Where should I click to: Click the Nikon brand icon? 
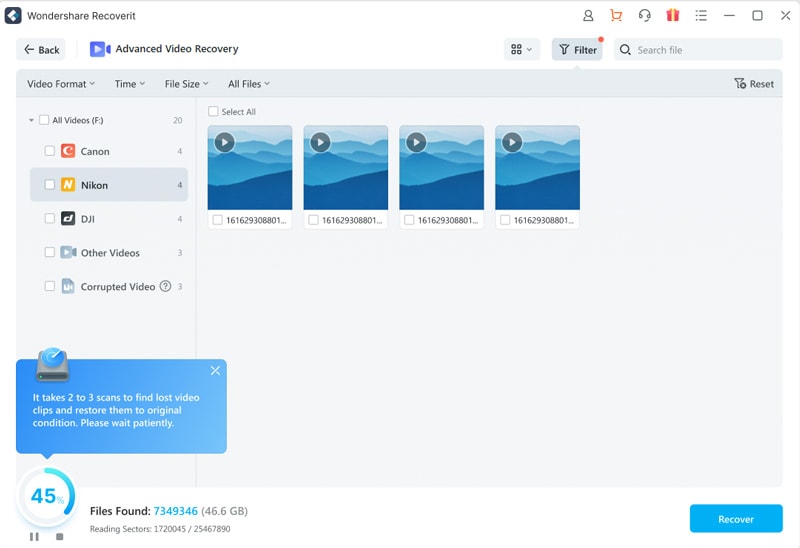click(x=68, y=185)
